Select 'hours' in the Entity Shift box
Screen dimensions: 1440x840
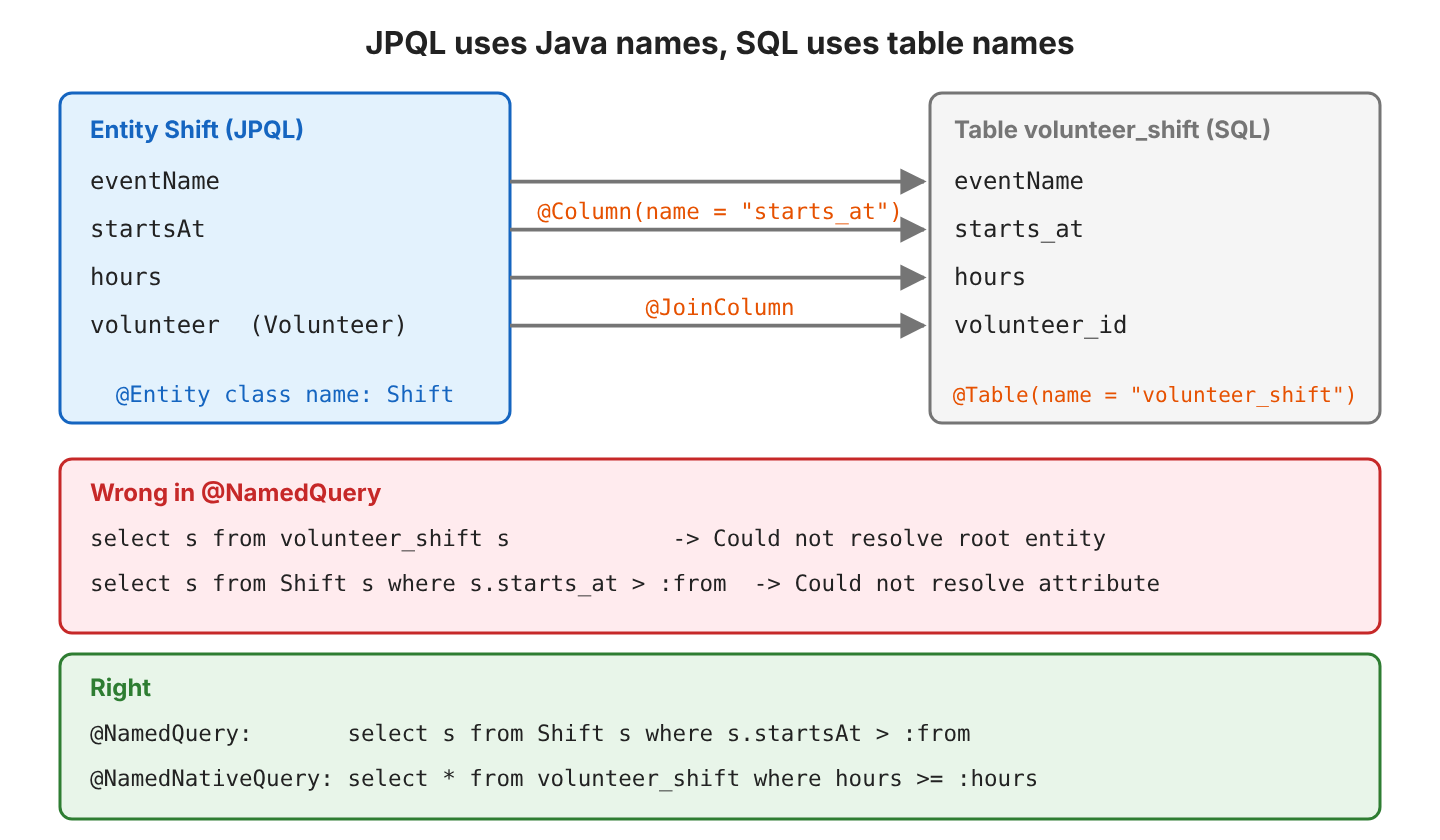[126, 277]
